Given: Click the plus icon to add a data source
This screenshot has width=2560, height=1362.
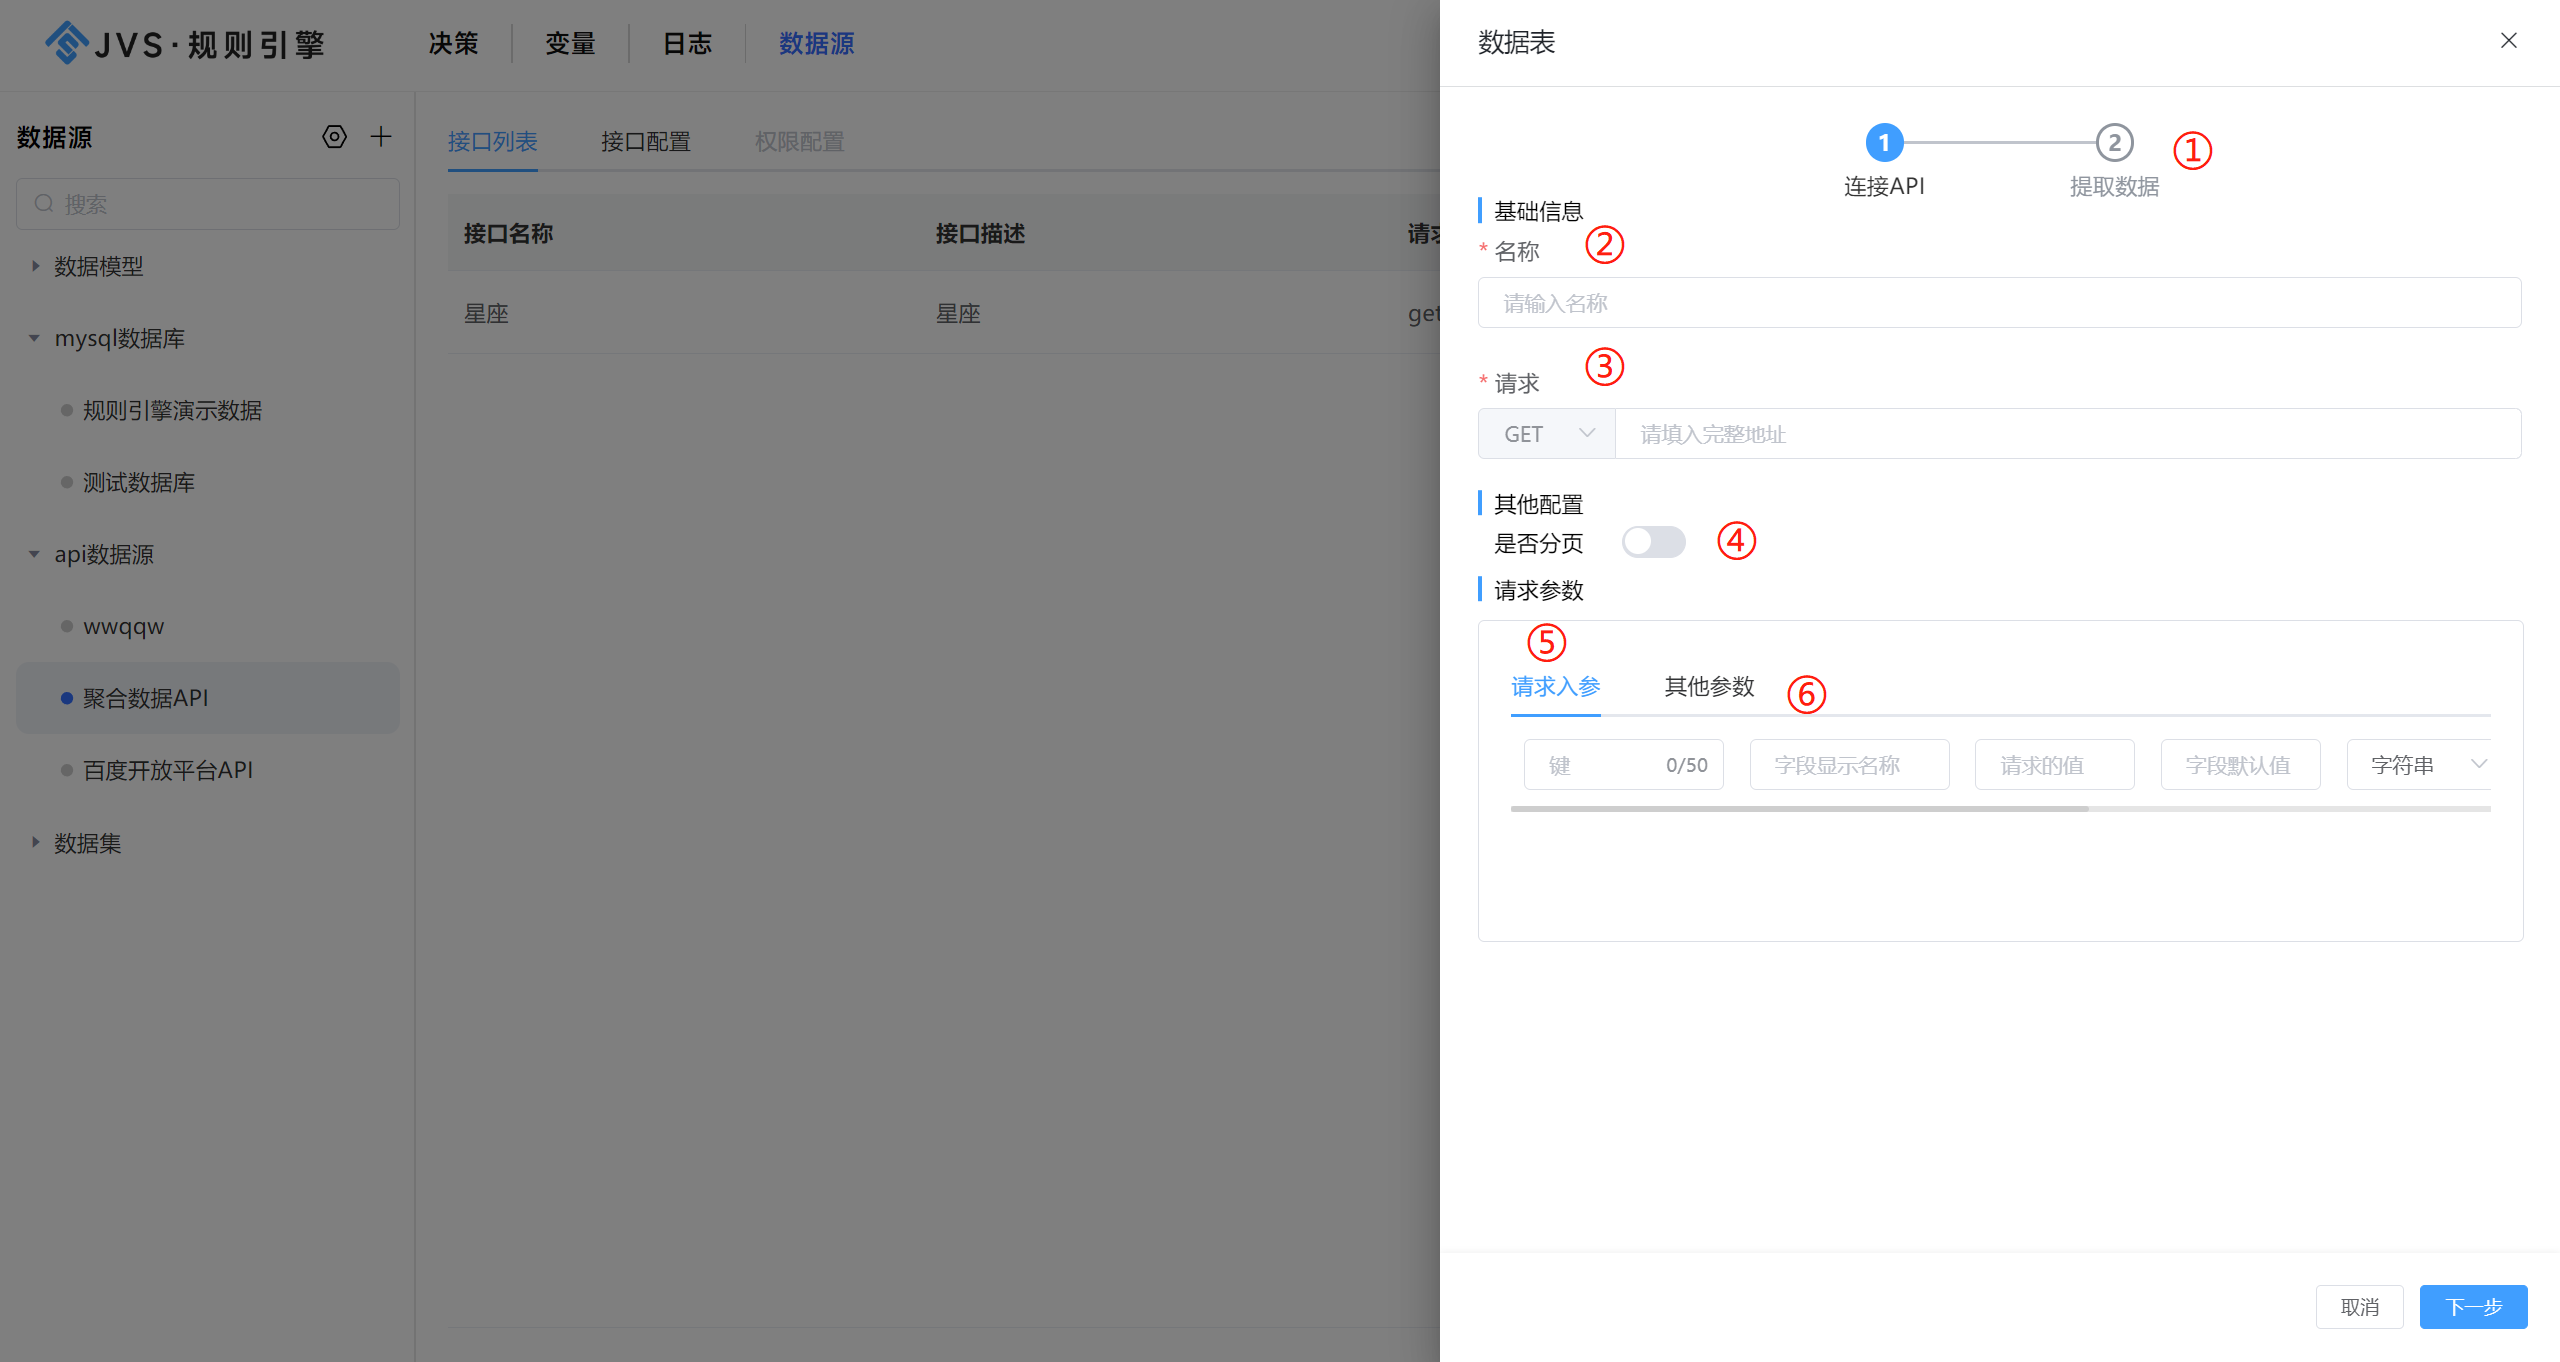Looking at the screenshot, I should tap(381, 136).
